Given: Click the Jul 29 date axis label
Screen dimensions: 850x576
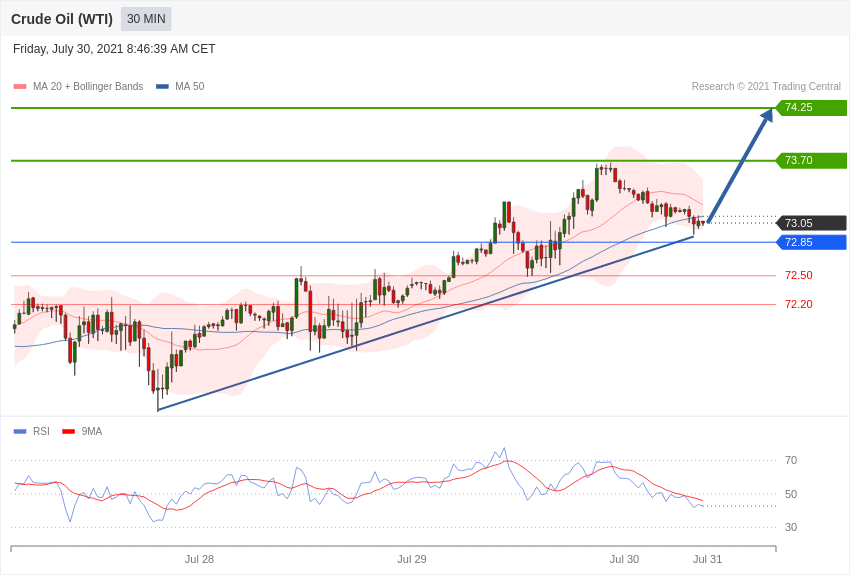Looking at the screenshot, I should pyautogui.click(x=411, y=559).
